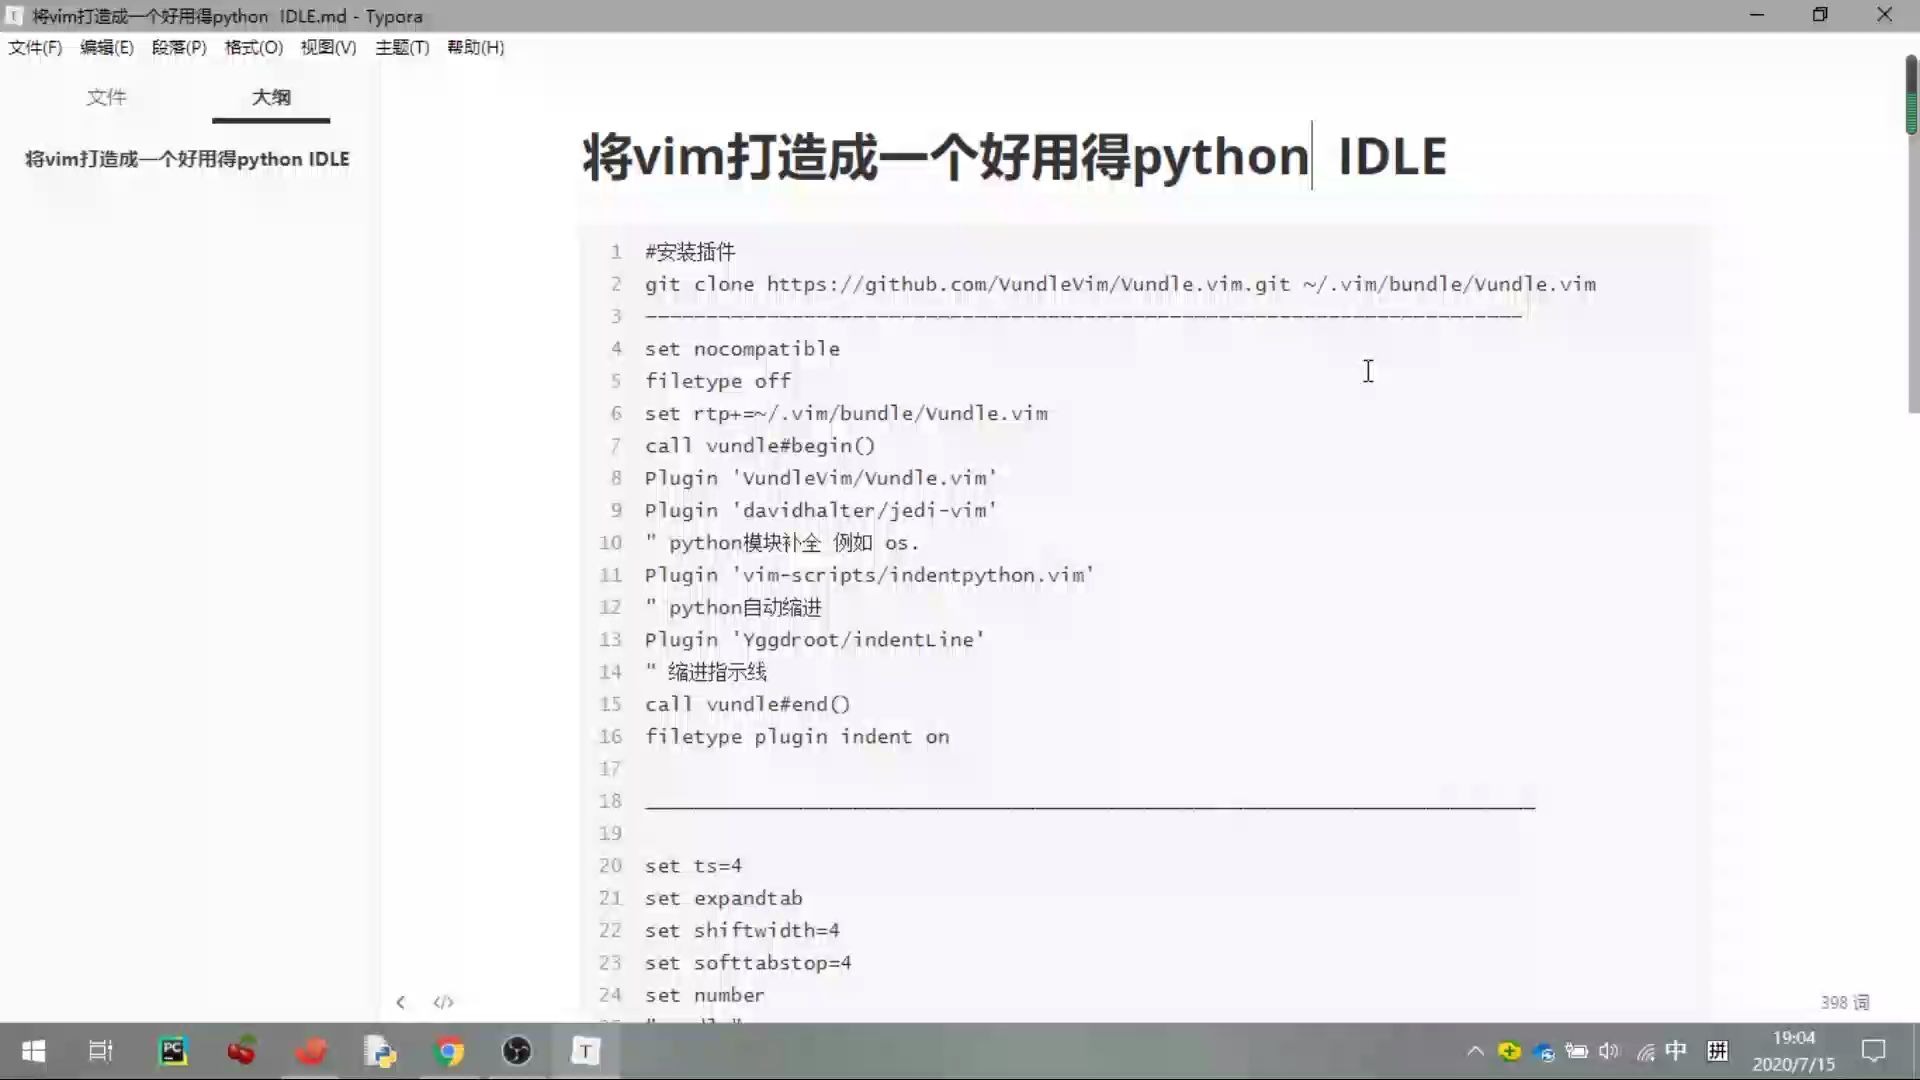Toggle the 拼 IME indicator in the tray
Image resolution: width=1920 pixels, height=1080 pixels.
click(1719, 1051)
